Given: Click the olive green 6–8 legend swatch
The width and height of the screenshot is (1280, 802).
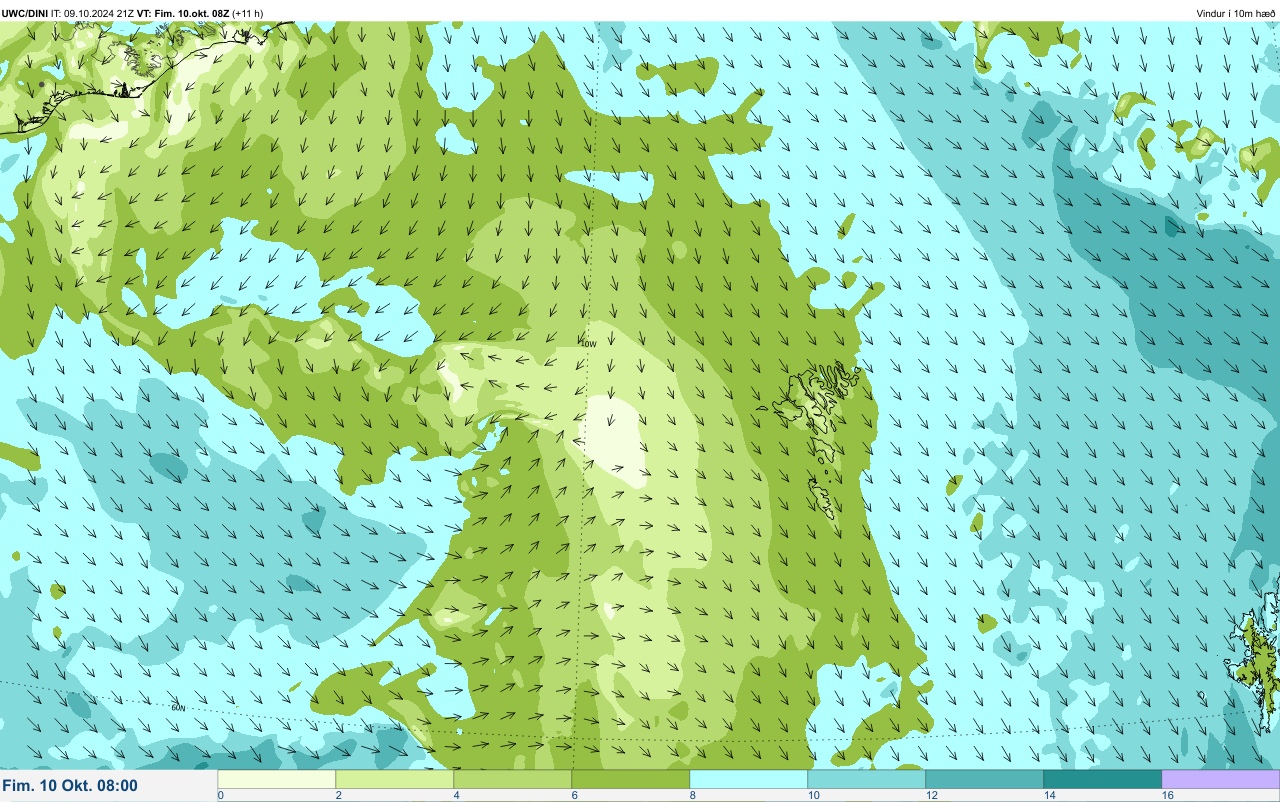Looking at the screenshot, I should click(x=630, y=779).
